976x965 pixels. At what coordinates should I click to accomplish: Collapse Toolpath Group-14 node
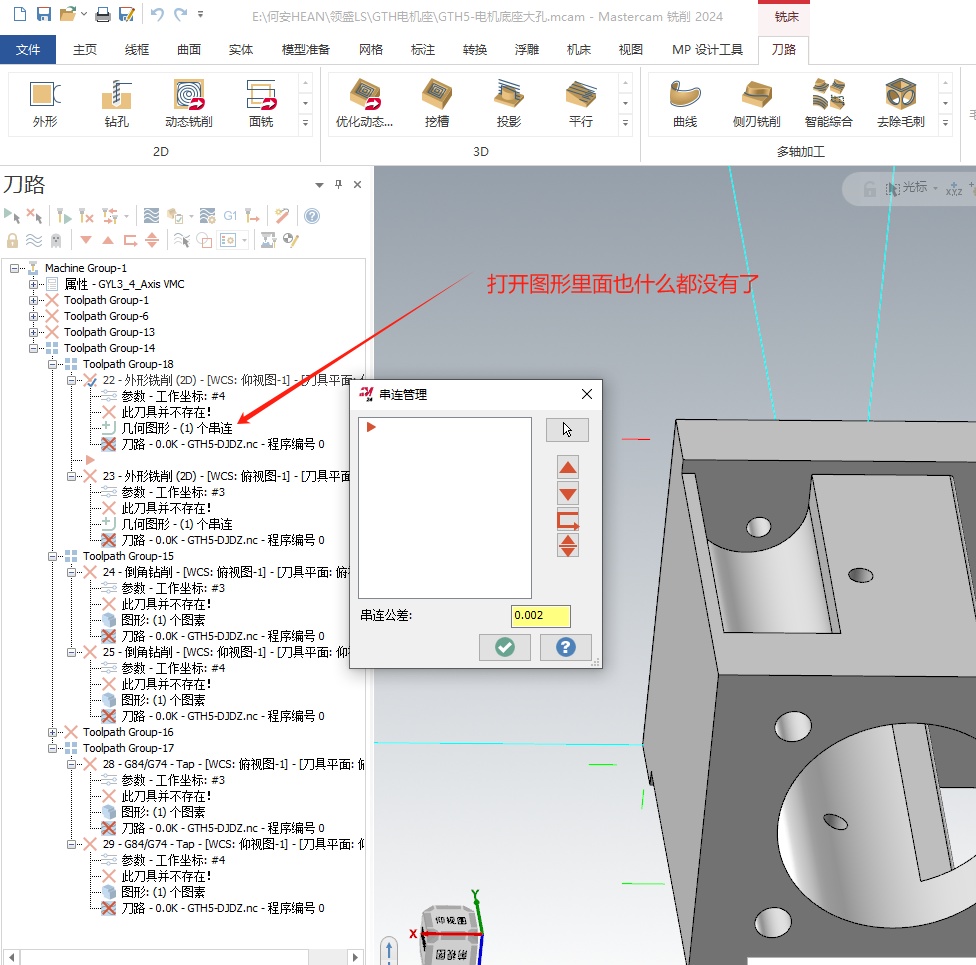coord(33,348)
